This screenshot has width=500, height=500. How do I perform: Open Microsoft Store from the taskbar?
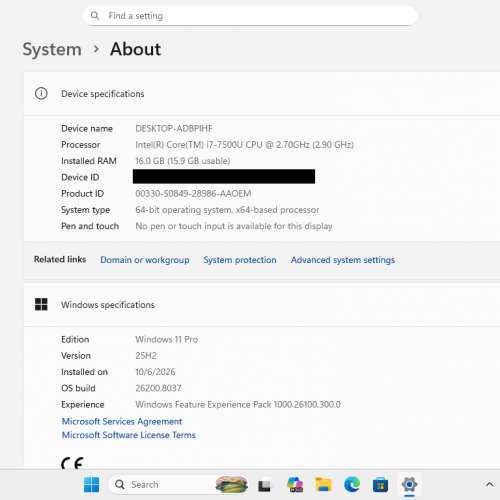click(x=380, y=485)
